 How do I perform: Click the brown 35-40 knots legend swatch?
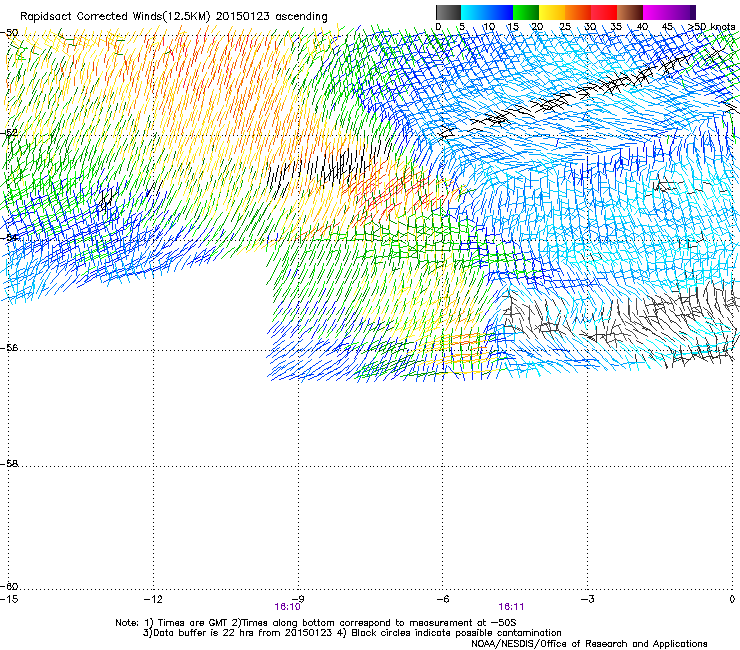(x=630, y=12)
